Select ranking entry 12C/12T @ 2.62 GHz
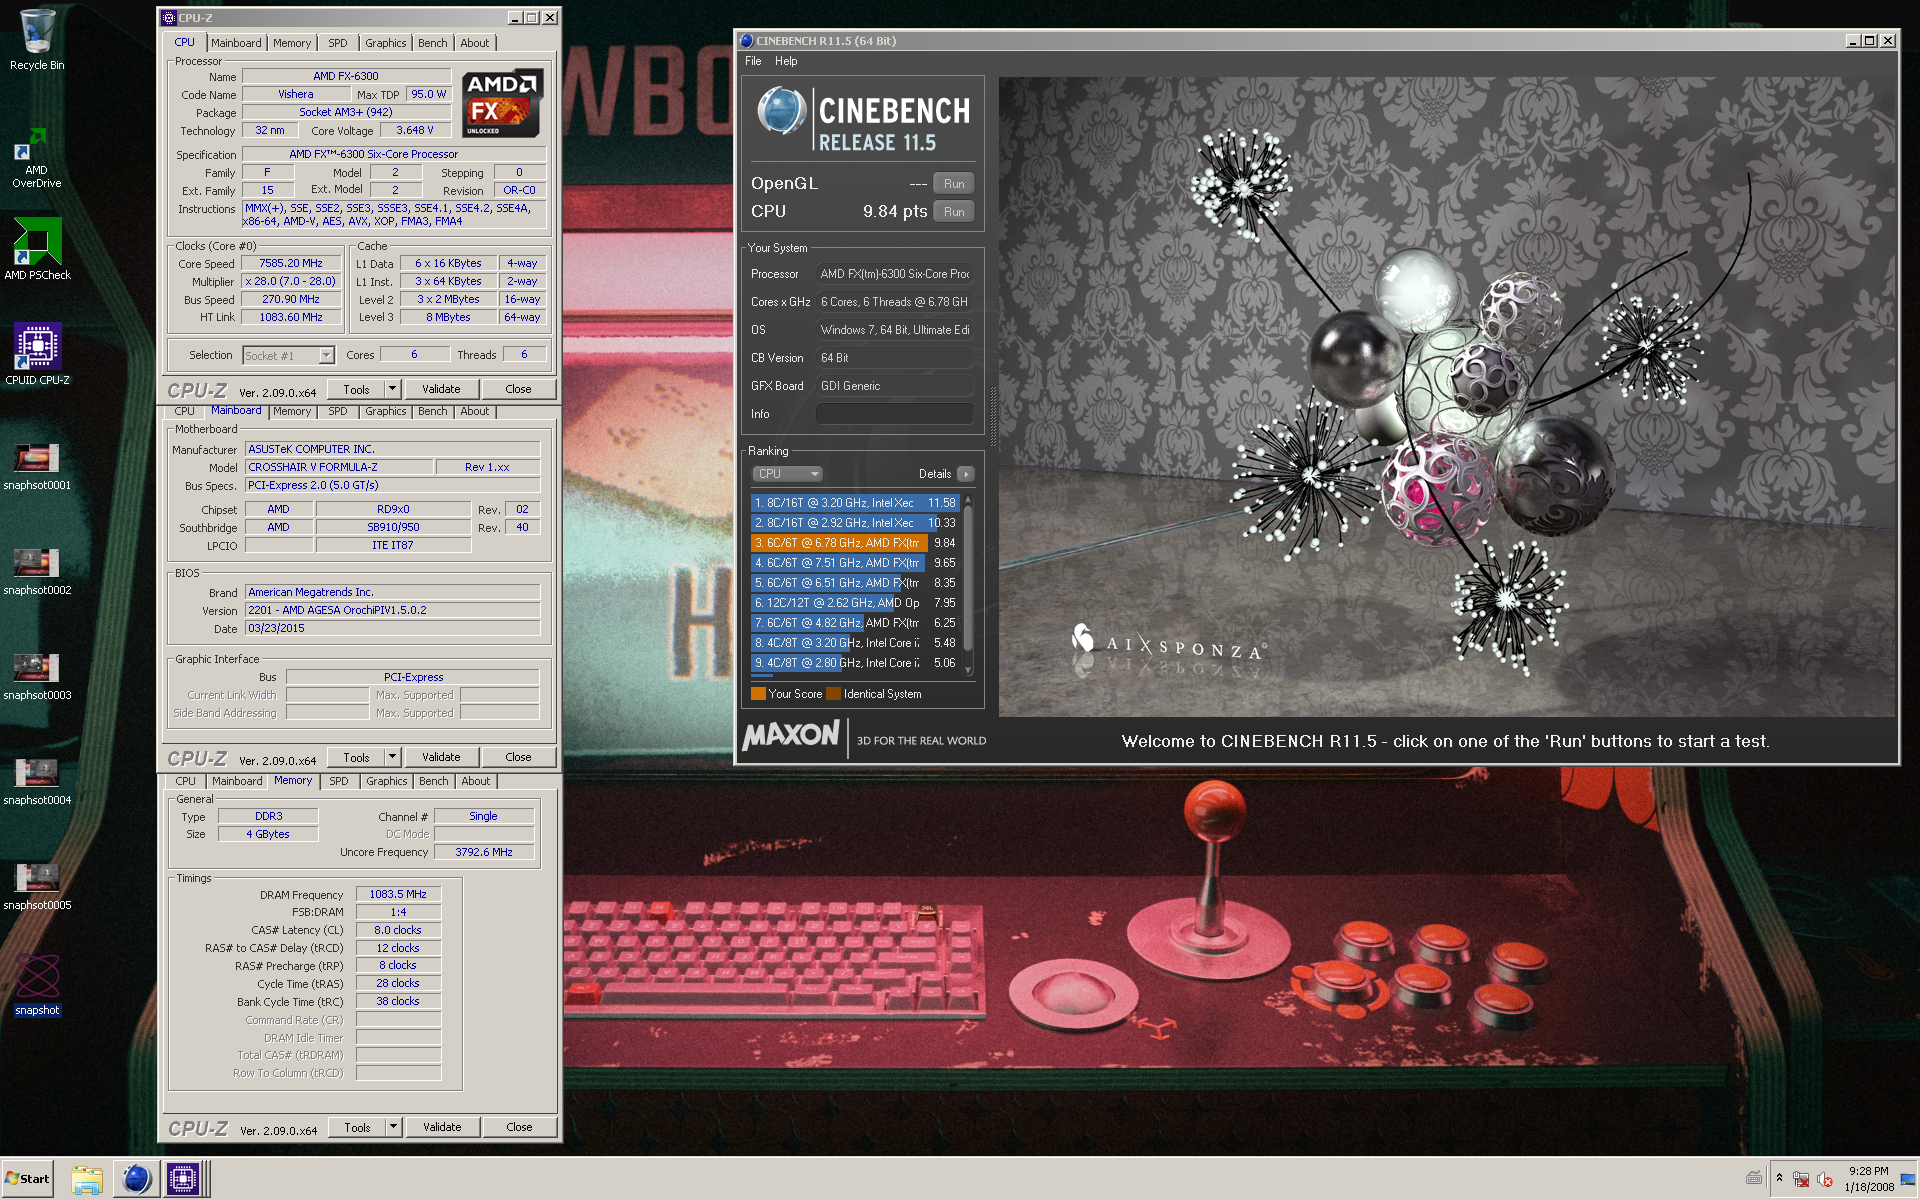 (855, 603)
